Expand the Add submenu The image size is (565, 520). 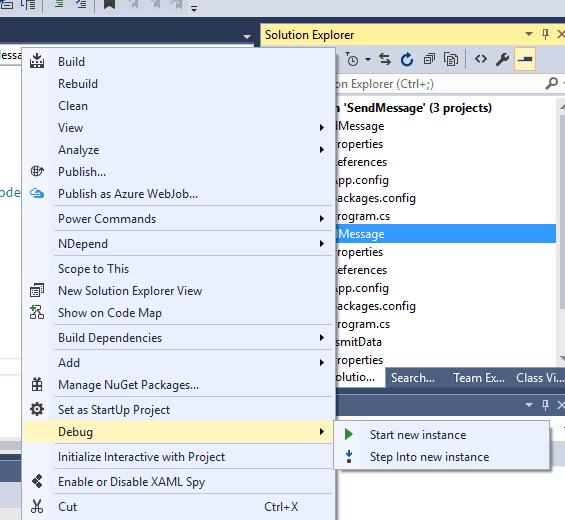pos(178,363)
